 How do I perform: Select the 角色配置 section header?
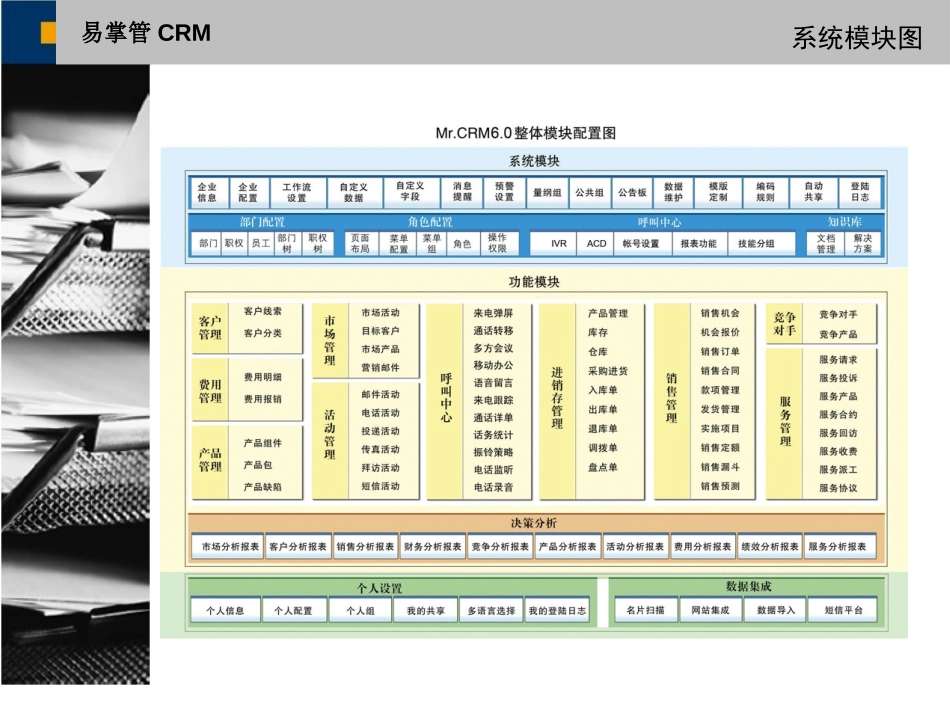[430, 222]
